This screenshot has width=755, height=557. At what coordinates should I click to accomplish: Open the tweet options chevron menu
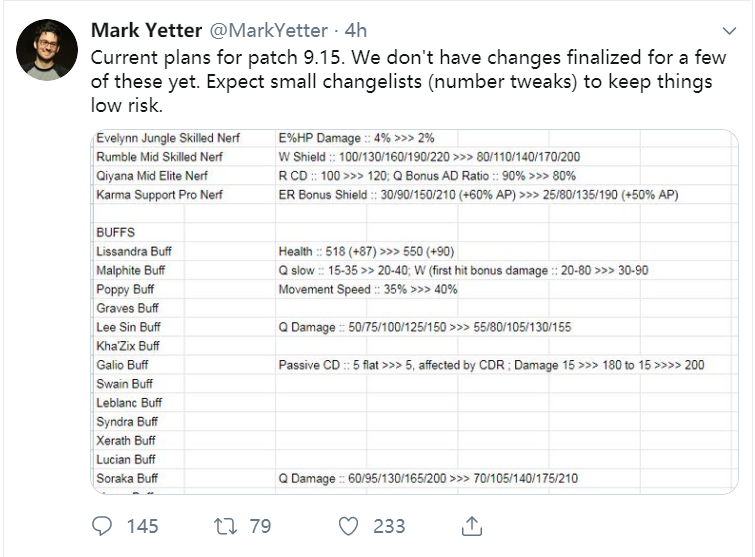coord(729,31)
